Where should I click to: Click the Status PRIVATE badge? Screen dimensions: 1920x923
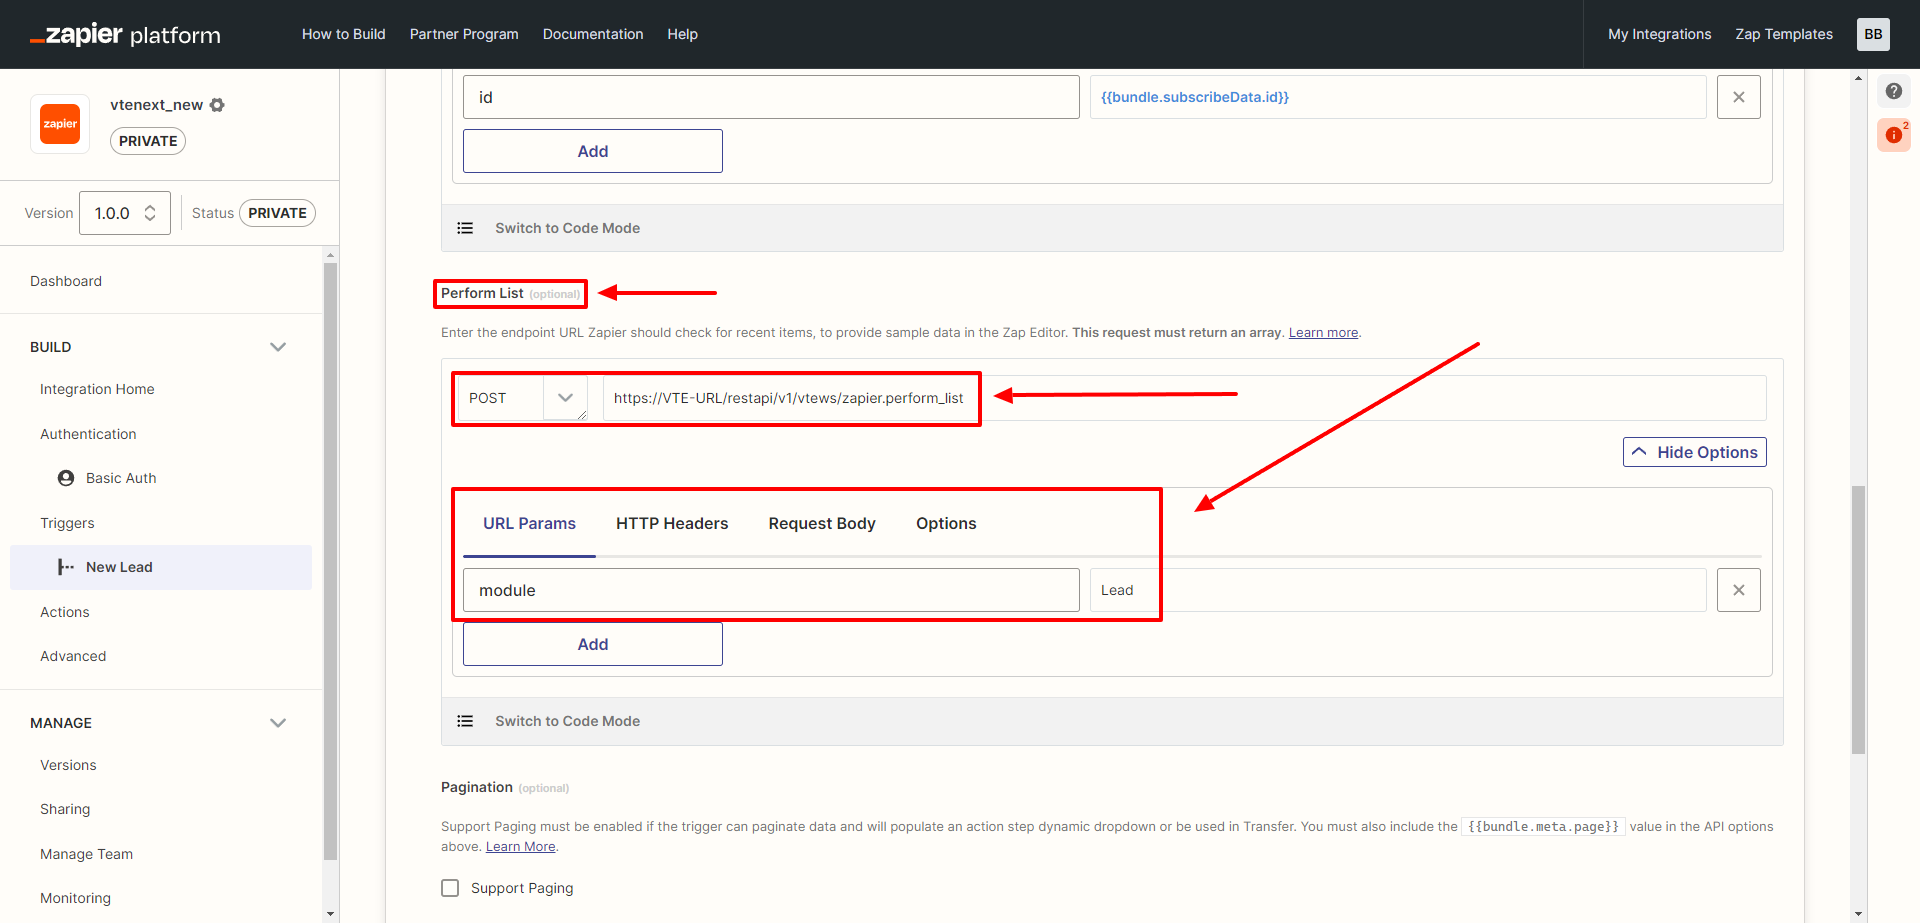277,213
